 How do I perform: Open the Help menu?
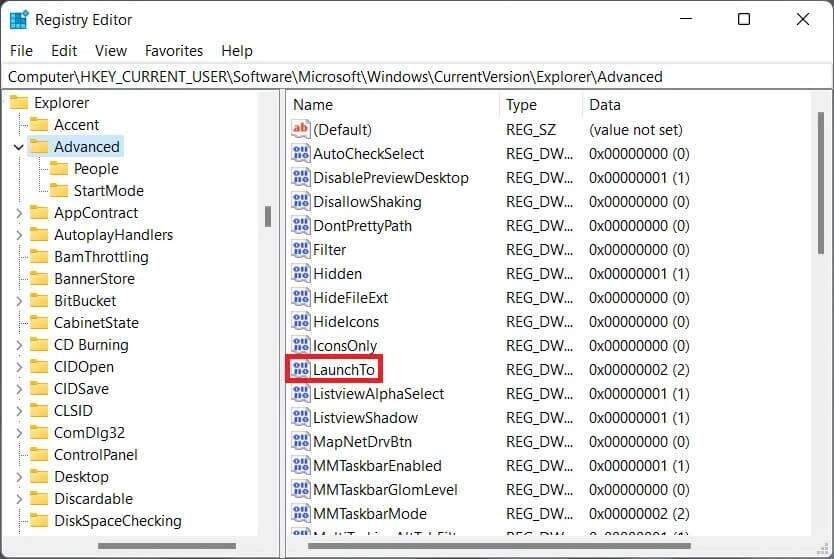pyautogui.click(x=237, y=51)
